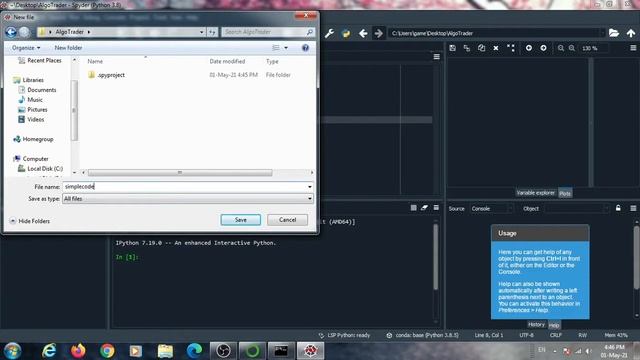Zoom out magnifier in Plots pane
Image resolution: width=640 pixels, height=360 pixels.
(x=561, y=48)
